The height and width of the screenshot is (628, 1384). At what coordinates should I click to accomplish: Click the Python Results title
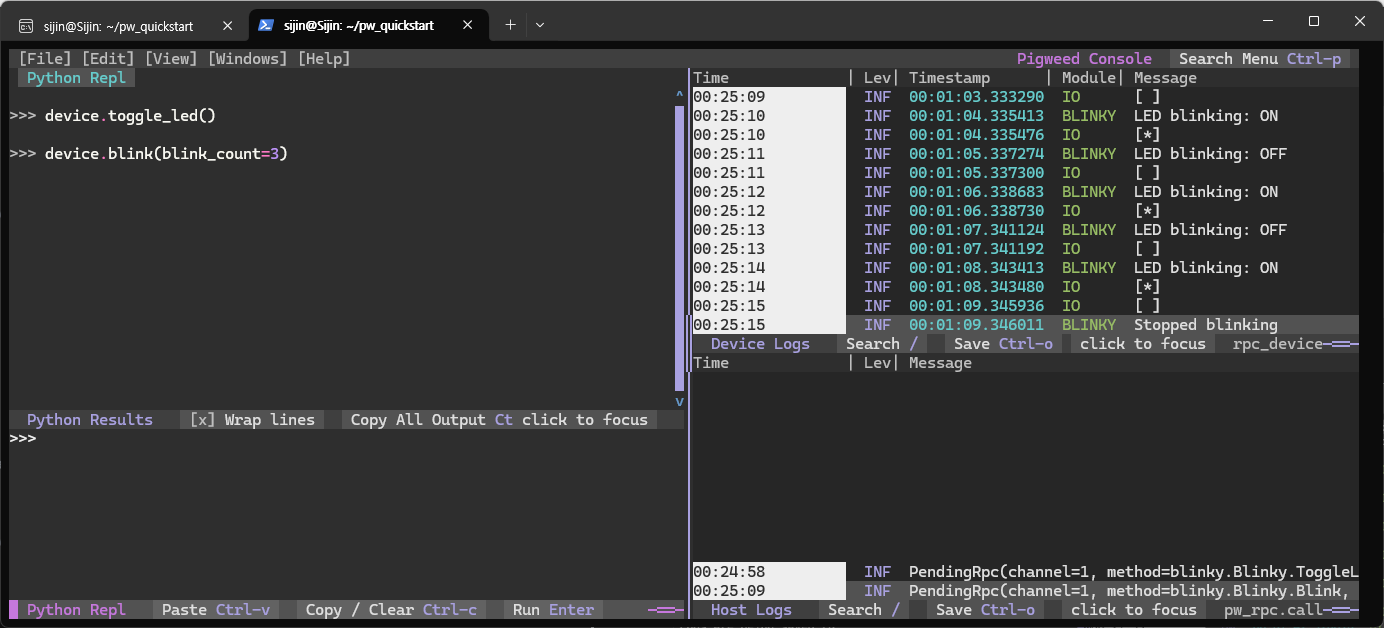coord(90,420)
